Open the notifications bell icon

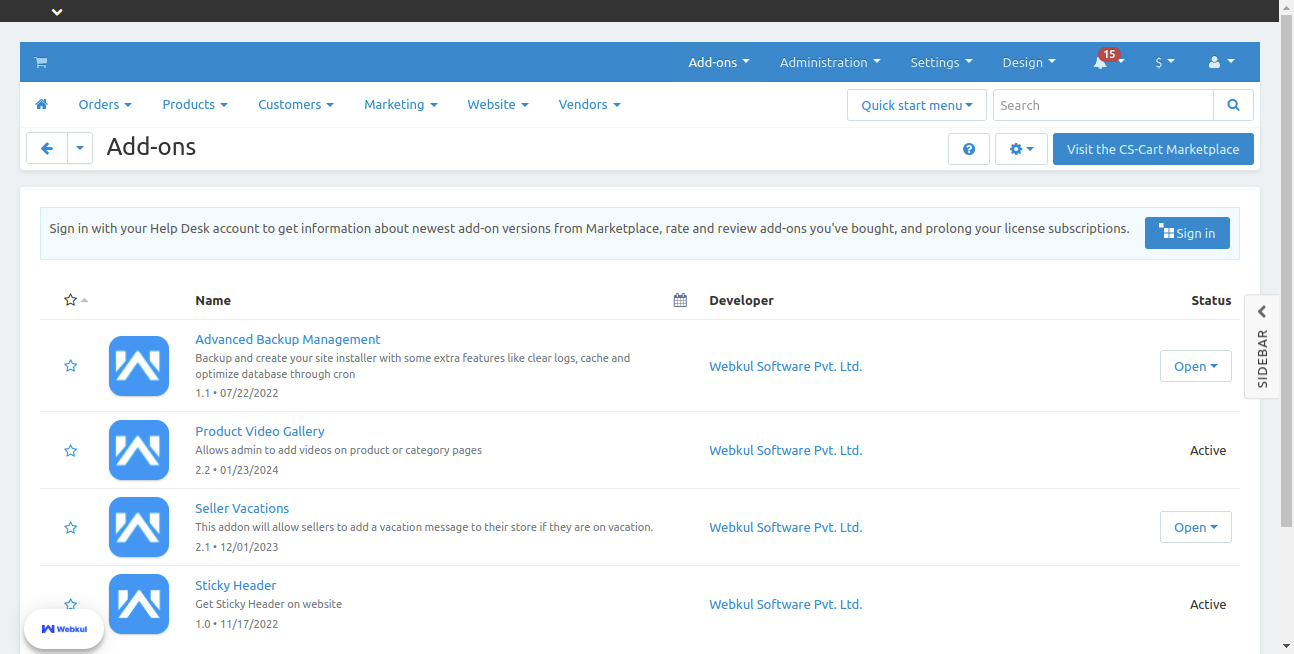coord(1100,62)
